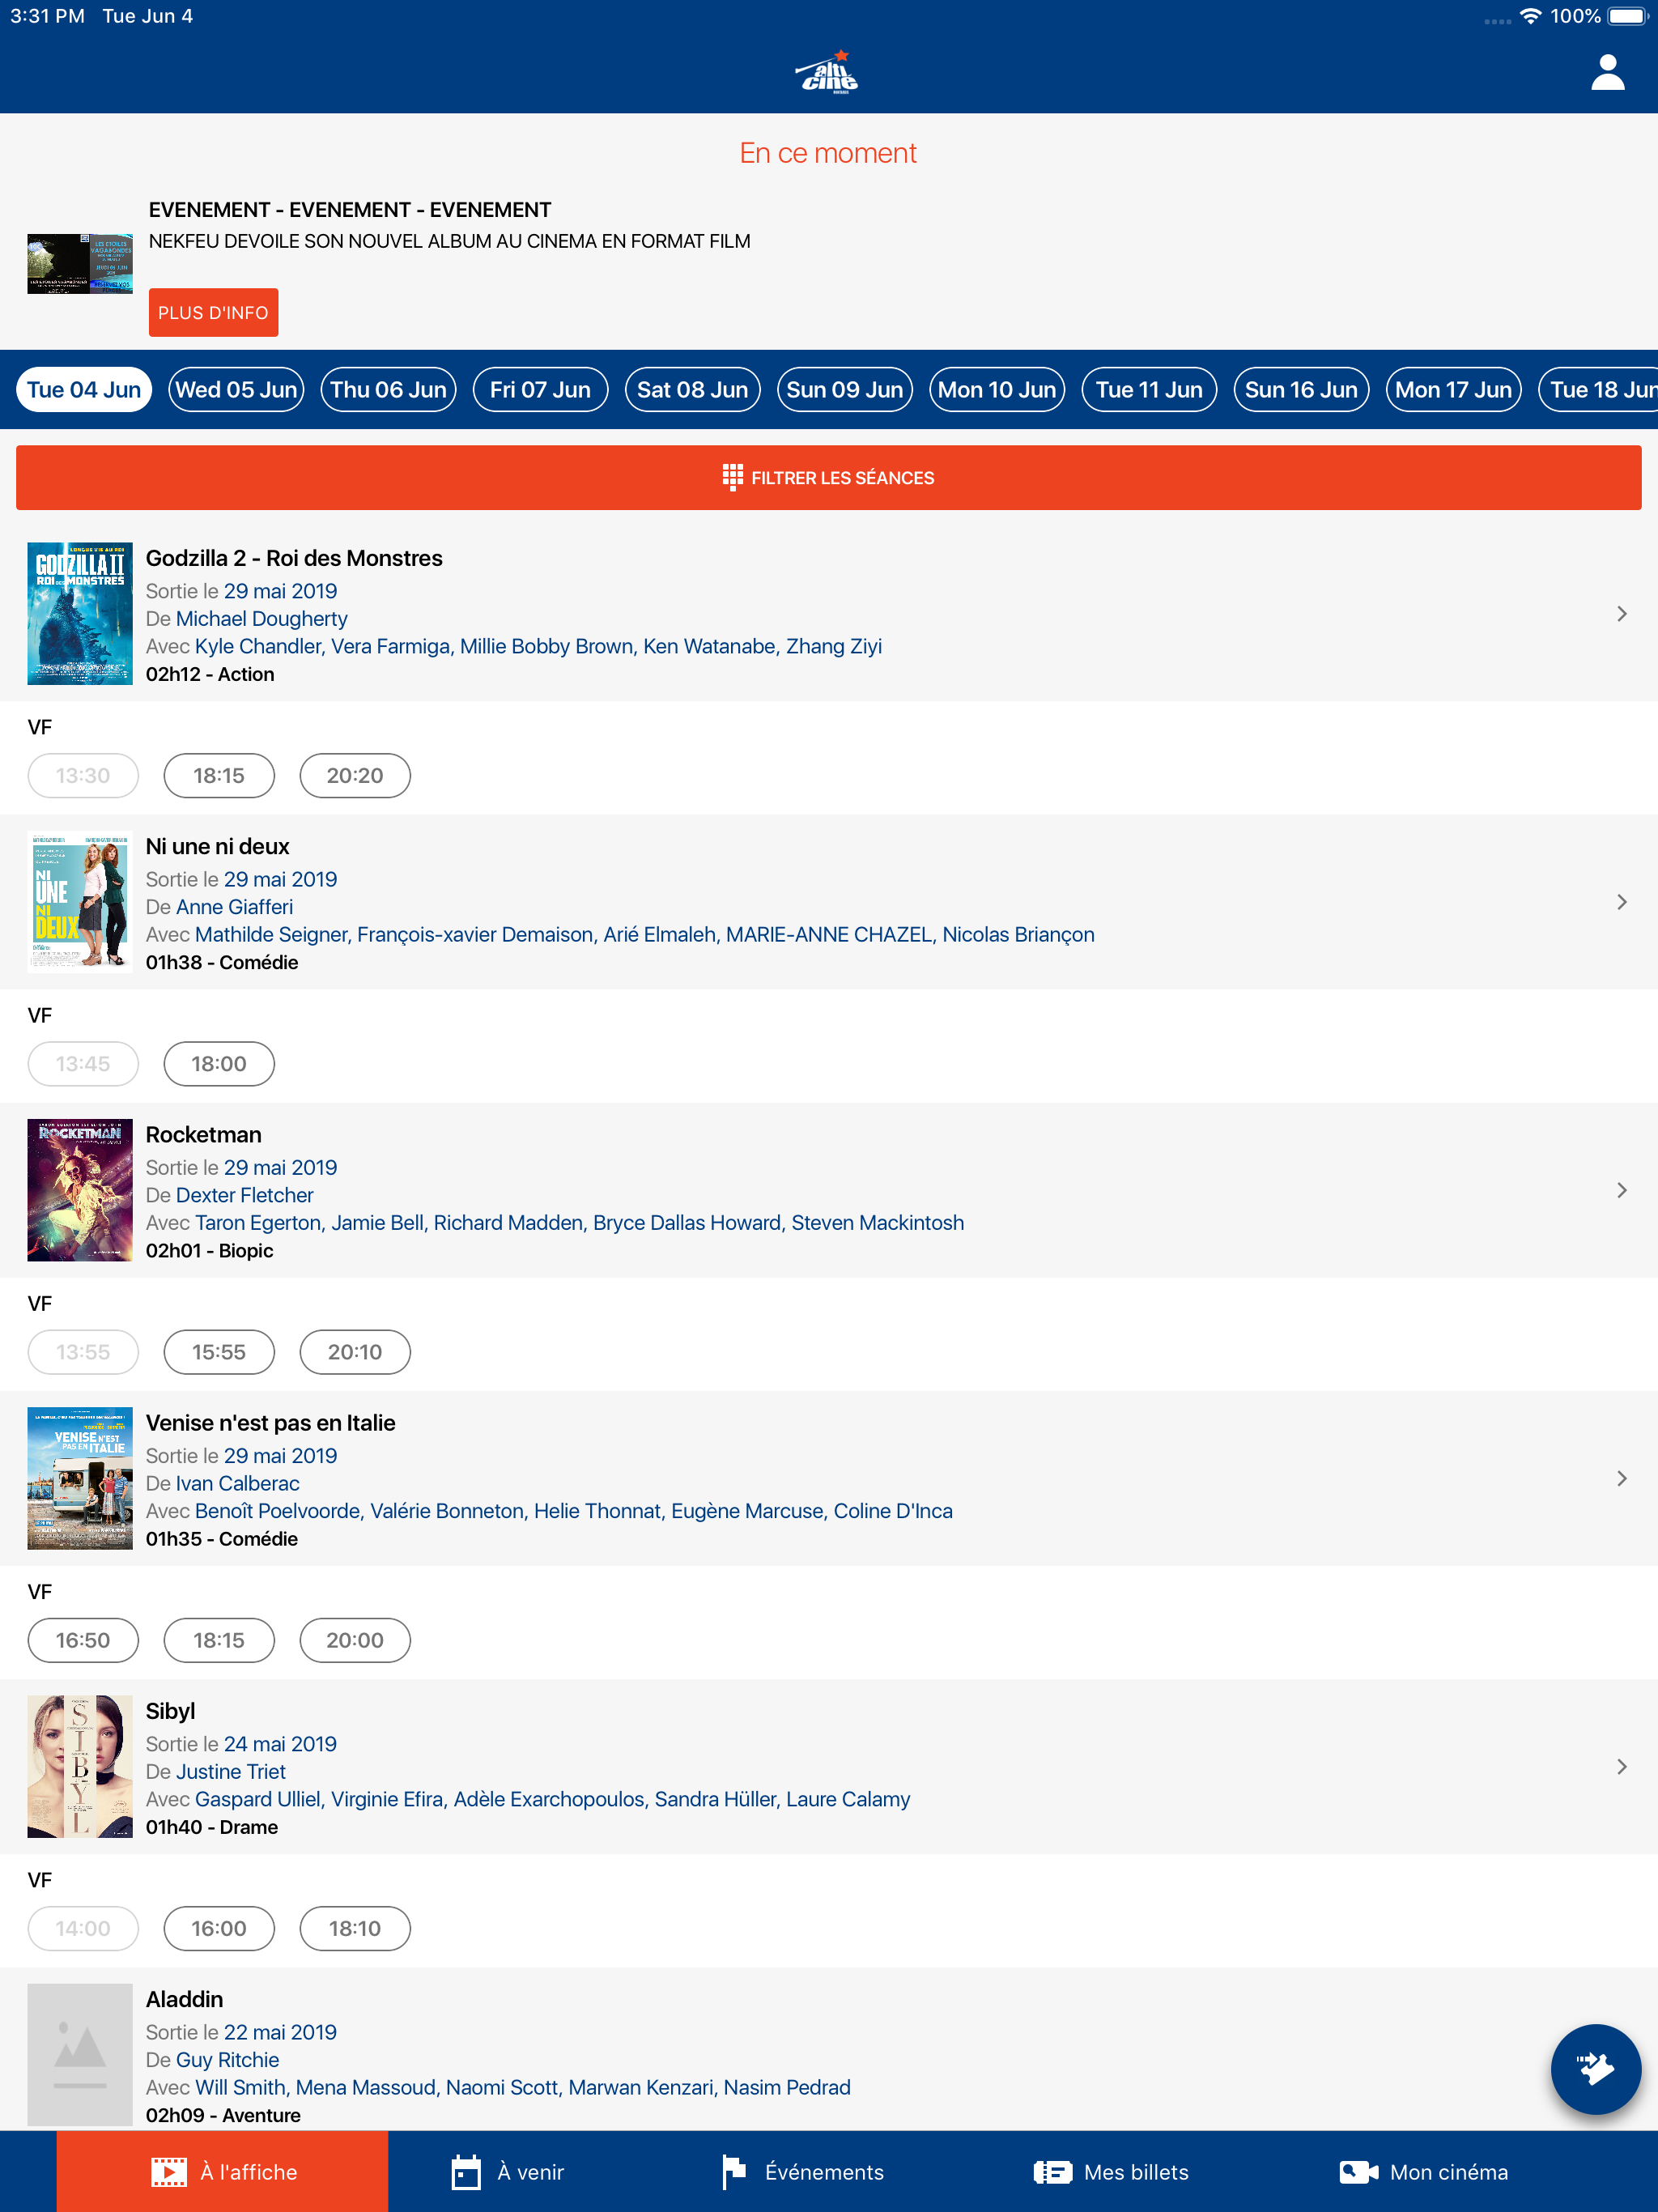The image size is (1658, 2212).
Task: Book Godzilla 2 at 18:15
Action: pos(219,775)
